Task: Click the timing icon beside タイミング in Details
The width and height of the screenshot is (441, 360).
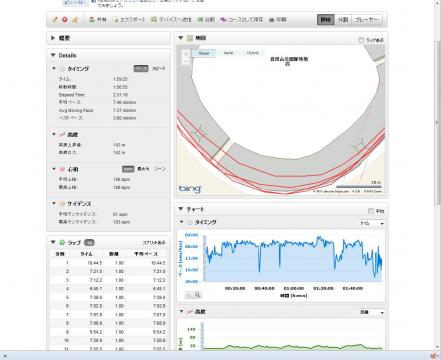Action: point(62,69)
